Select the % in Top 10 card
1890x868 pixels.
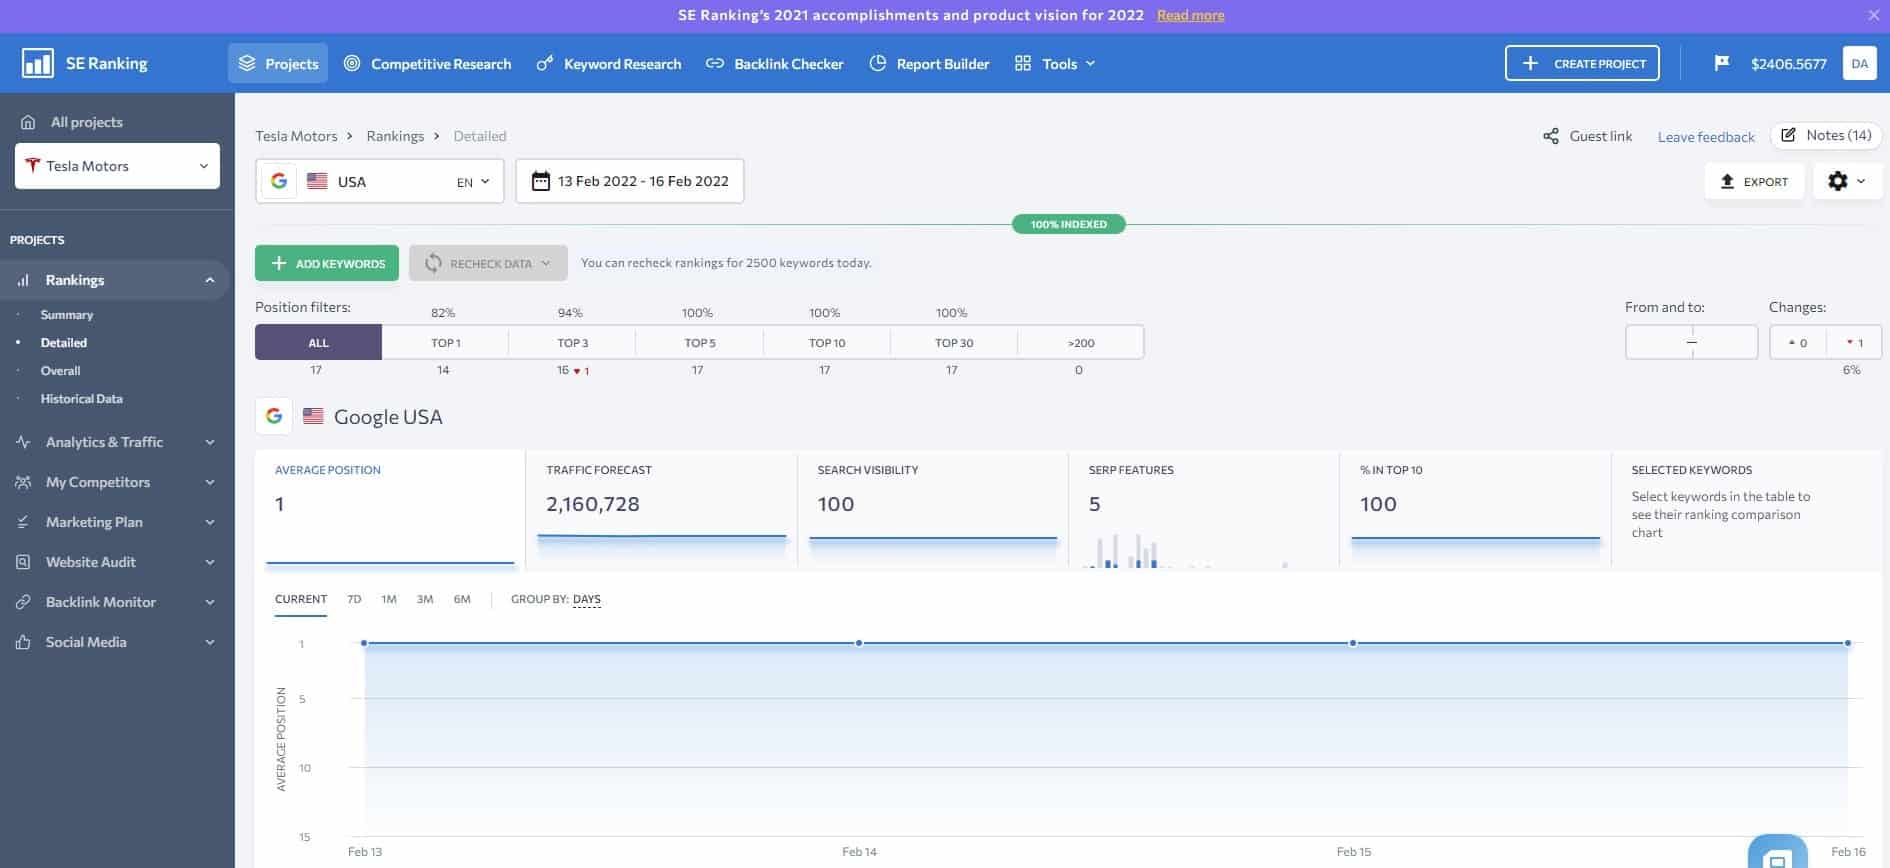pyautogui.click(x=1475, y=509)
